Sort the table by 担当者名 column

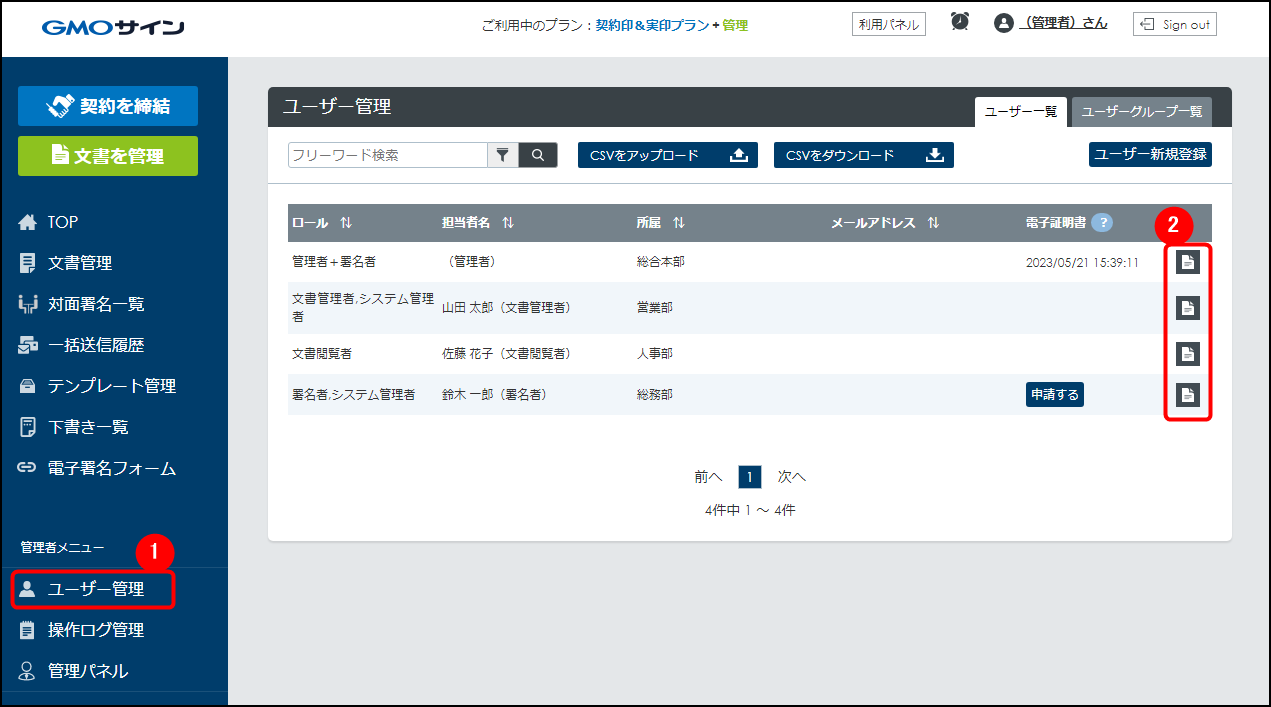(508, 223)
